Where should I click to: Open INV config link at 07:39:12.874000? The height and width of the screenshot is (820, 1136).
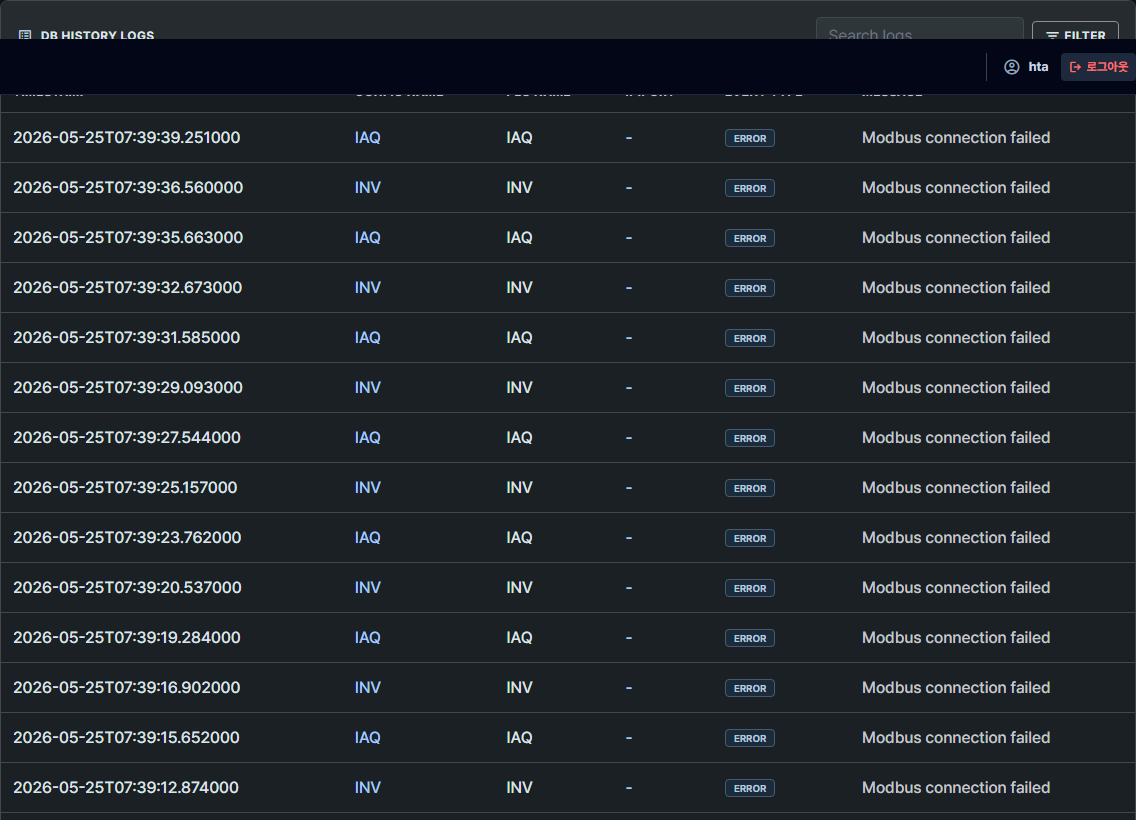coord(367,787)
